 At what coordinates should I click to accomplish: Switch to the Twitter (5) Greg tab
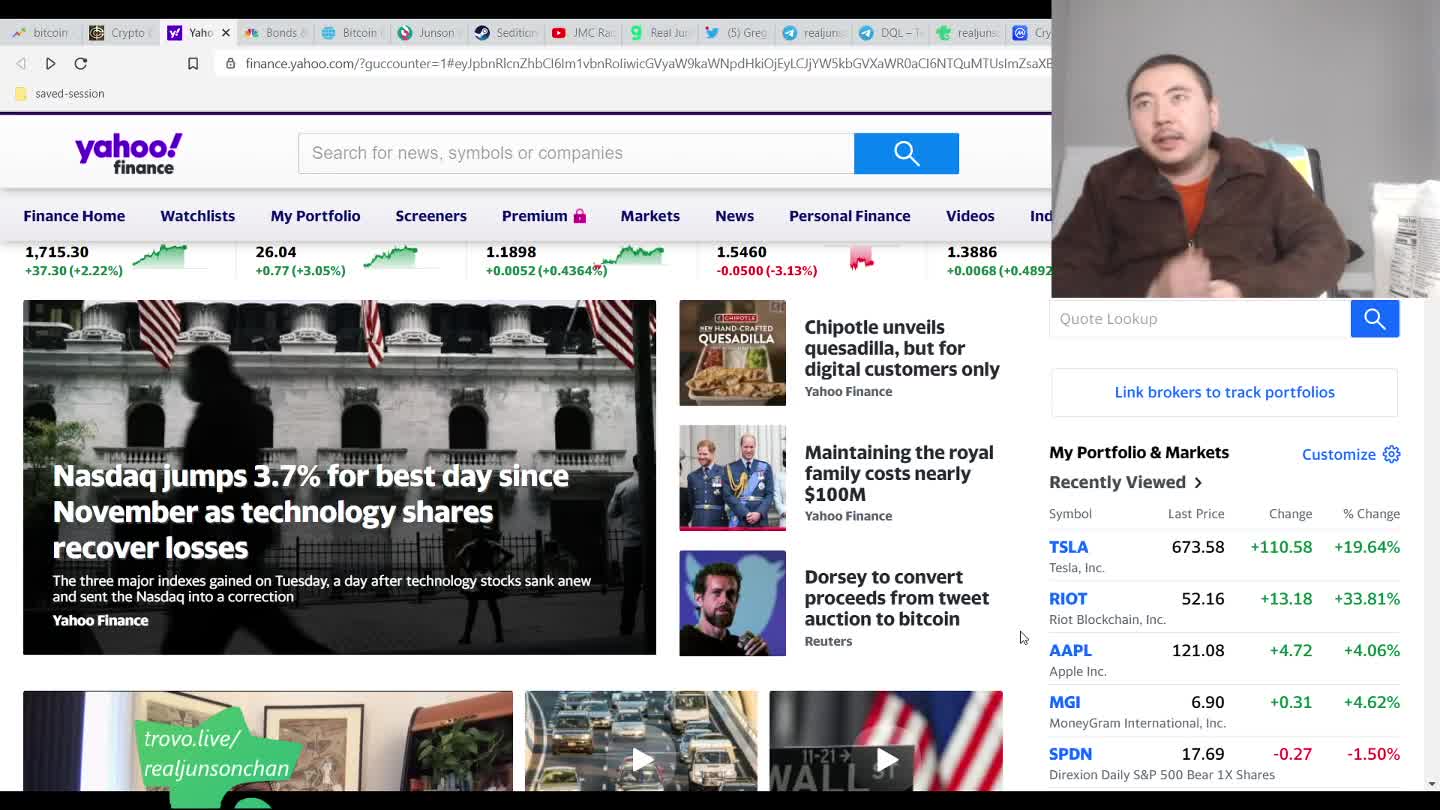point(738,33)
